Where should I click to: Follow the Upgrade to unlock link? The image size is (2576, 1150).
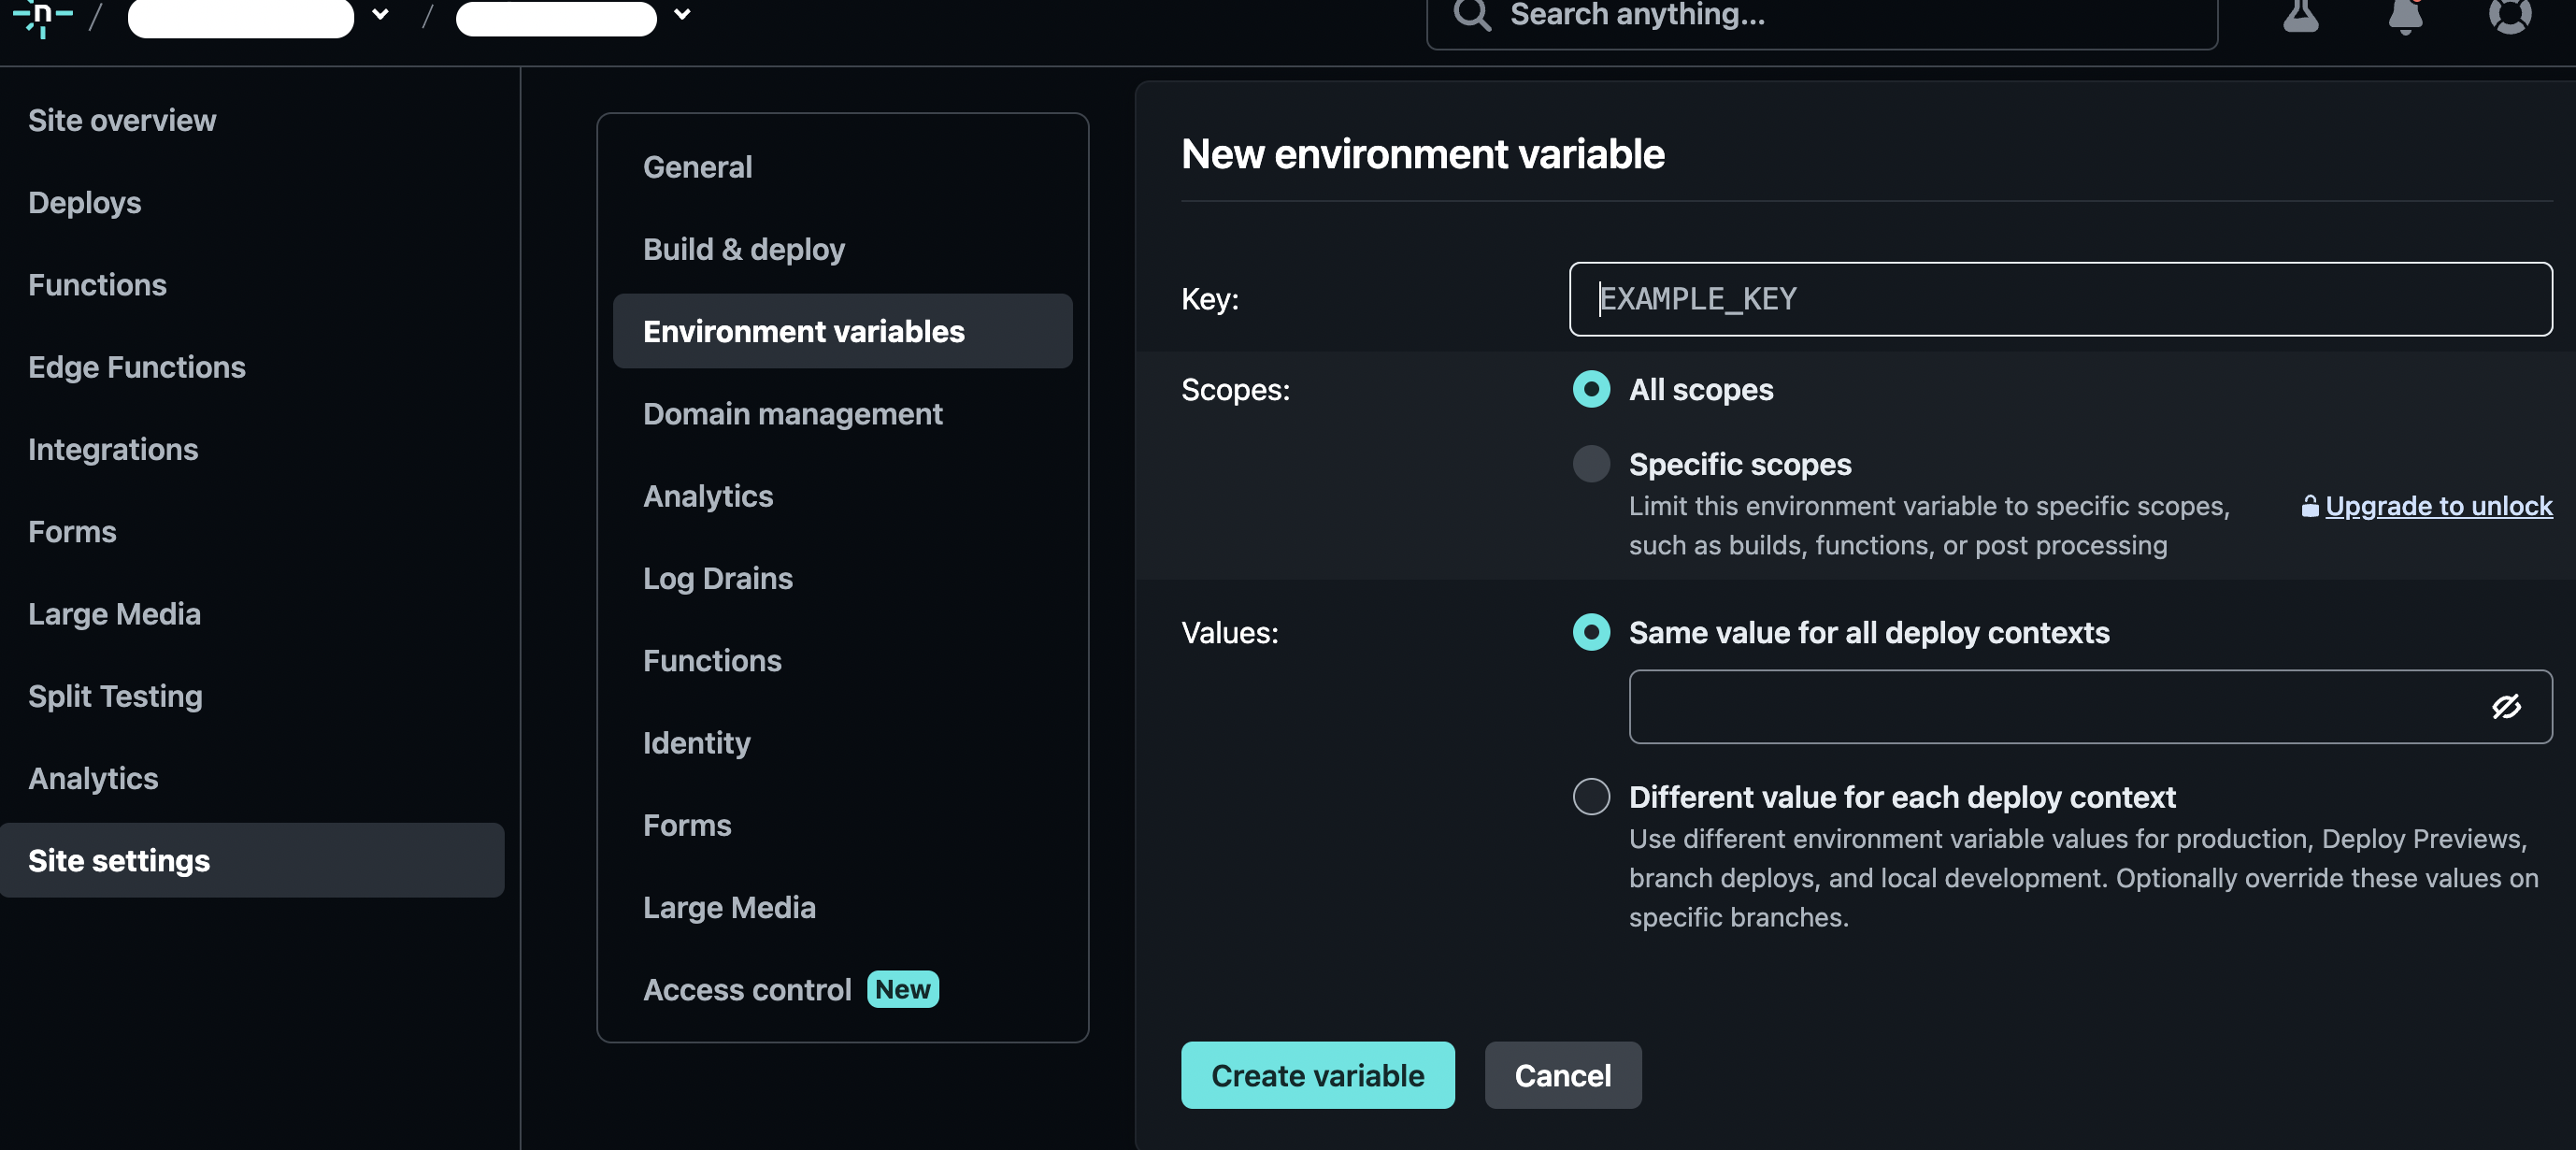tap(2438, 506)
